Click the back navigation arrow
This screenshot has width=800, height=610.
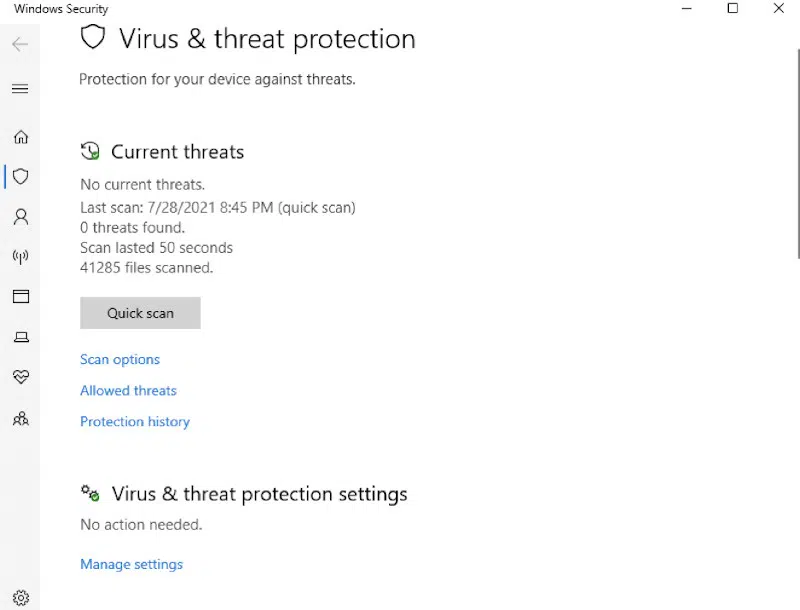[20, 44]
